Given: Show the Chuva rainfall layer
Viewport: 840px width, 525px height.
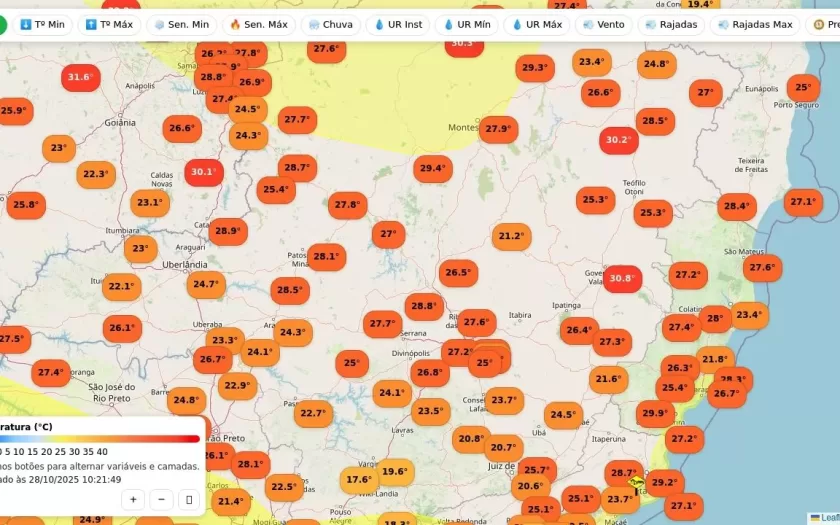Looking at the screenshot, I should (330, 24).
